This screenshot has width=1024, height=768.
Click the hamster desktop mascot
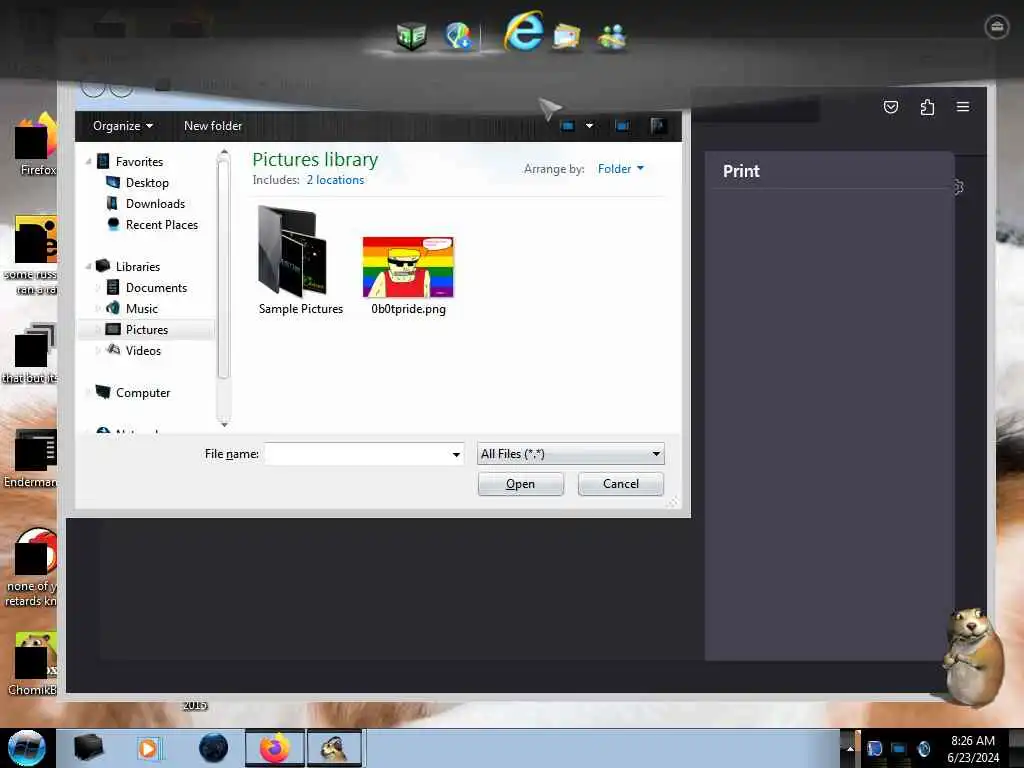[x=972, y=656]
